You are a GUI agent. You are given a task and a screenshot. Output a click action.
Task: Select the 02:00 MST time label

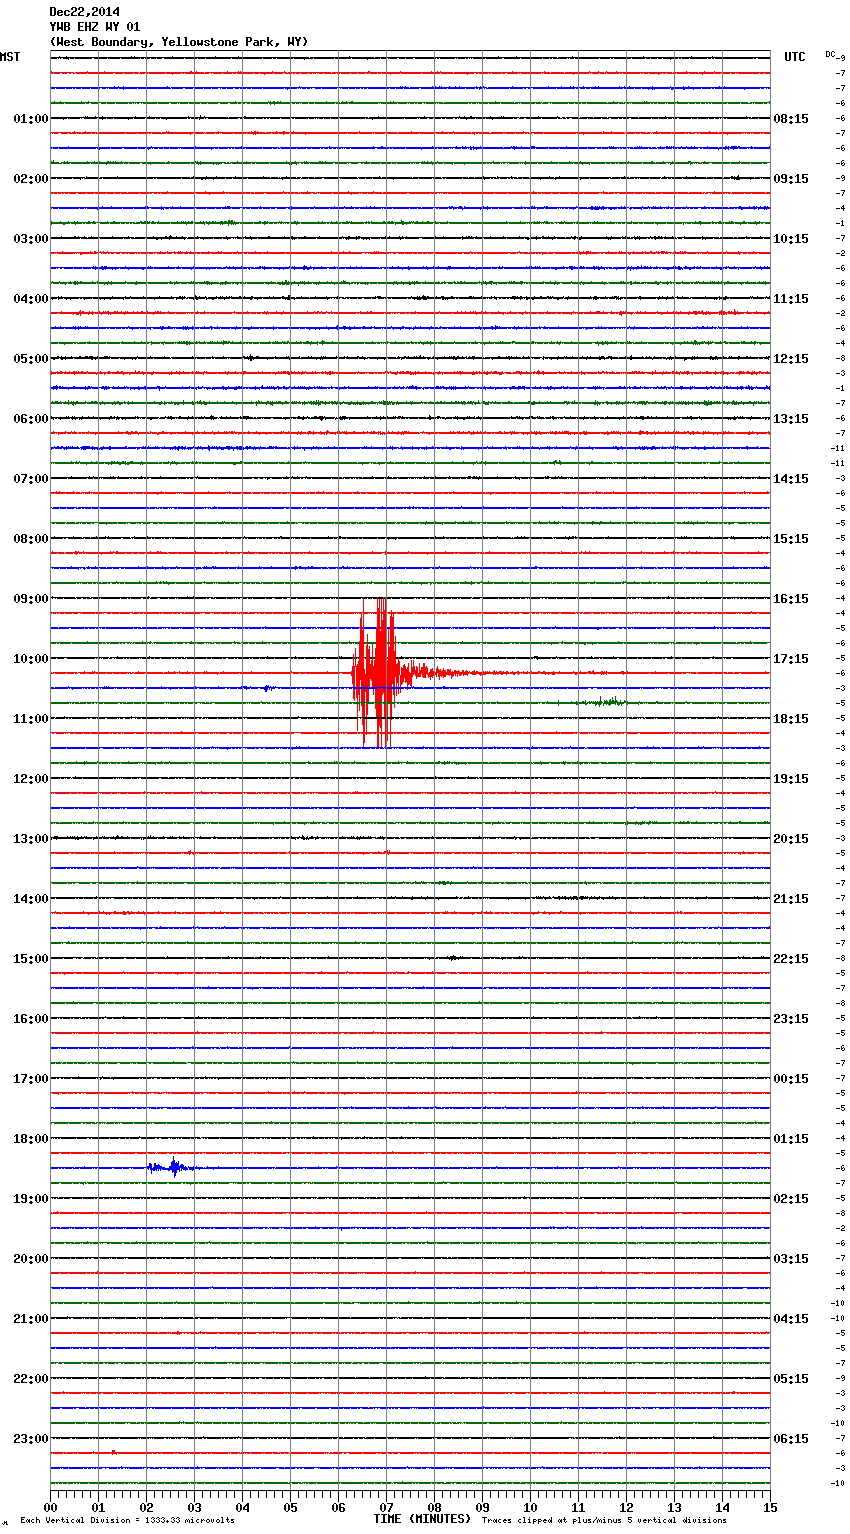pyautogui.click(x=30, y=179)
